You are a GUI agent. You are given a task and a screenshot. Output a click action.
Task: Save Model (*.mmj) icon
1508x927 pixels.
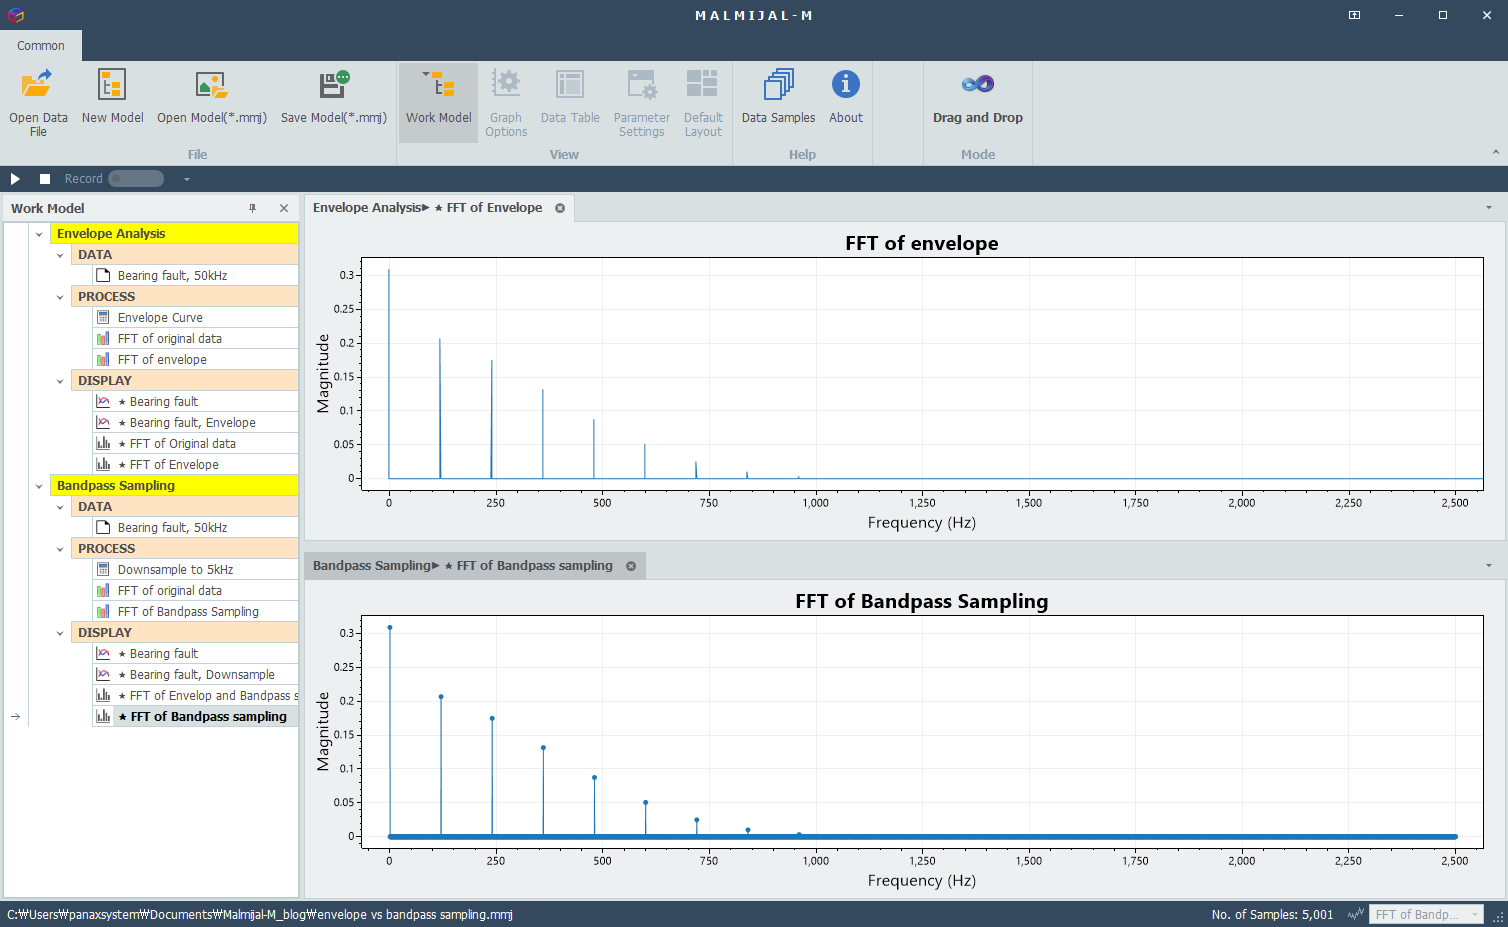[x=334, y=84]
